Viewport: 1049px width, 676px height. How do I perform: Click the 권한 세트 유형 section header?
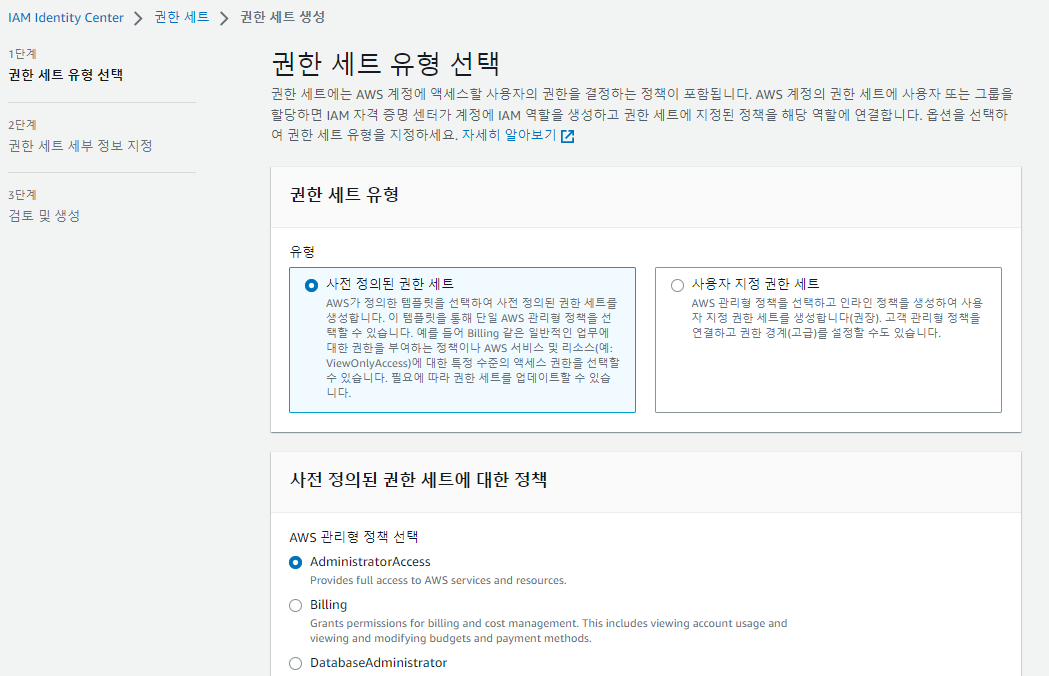point(344,195)
